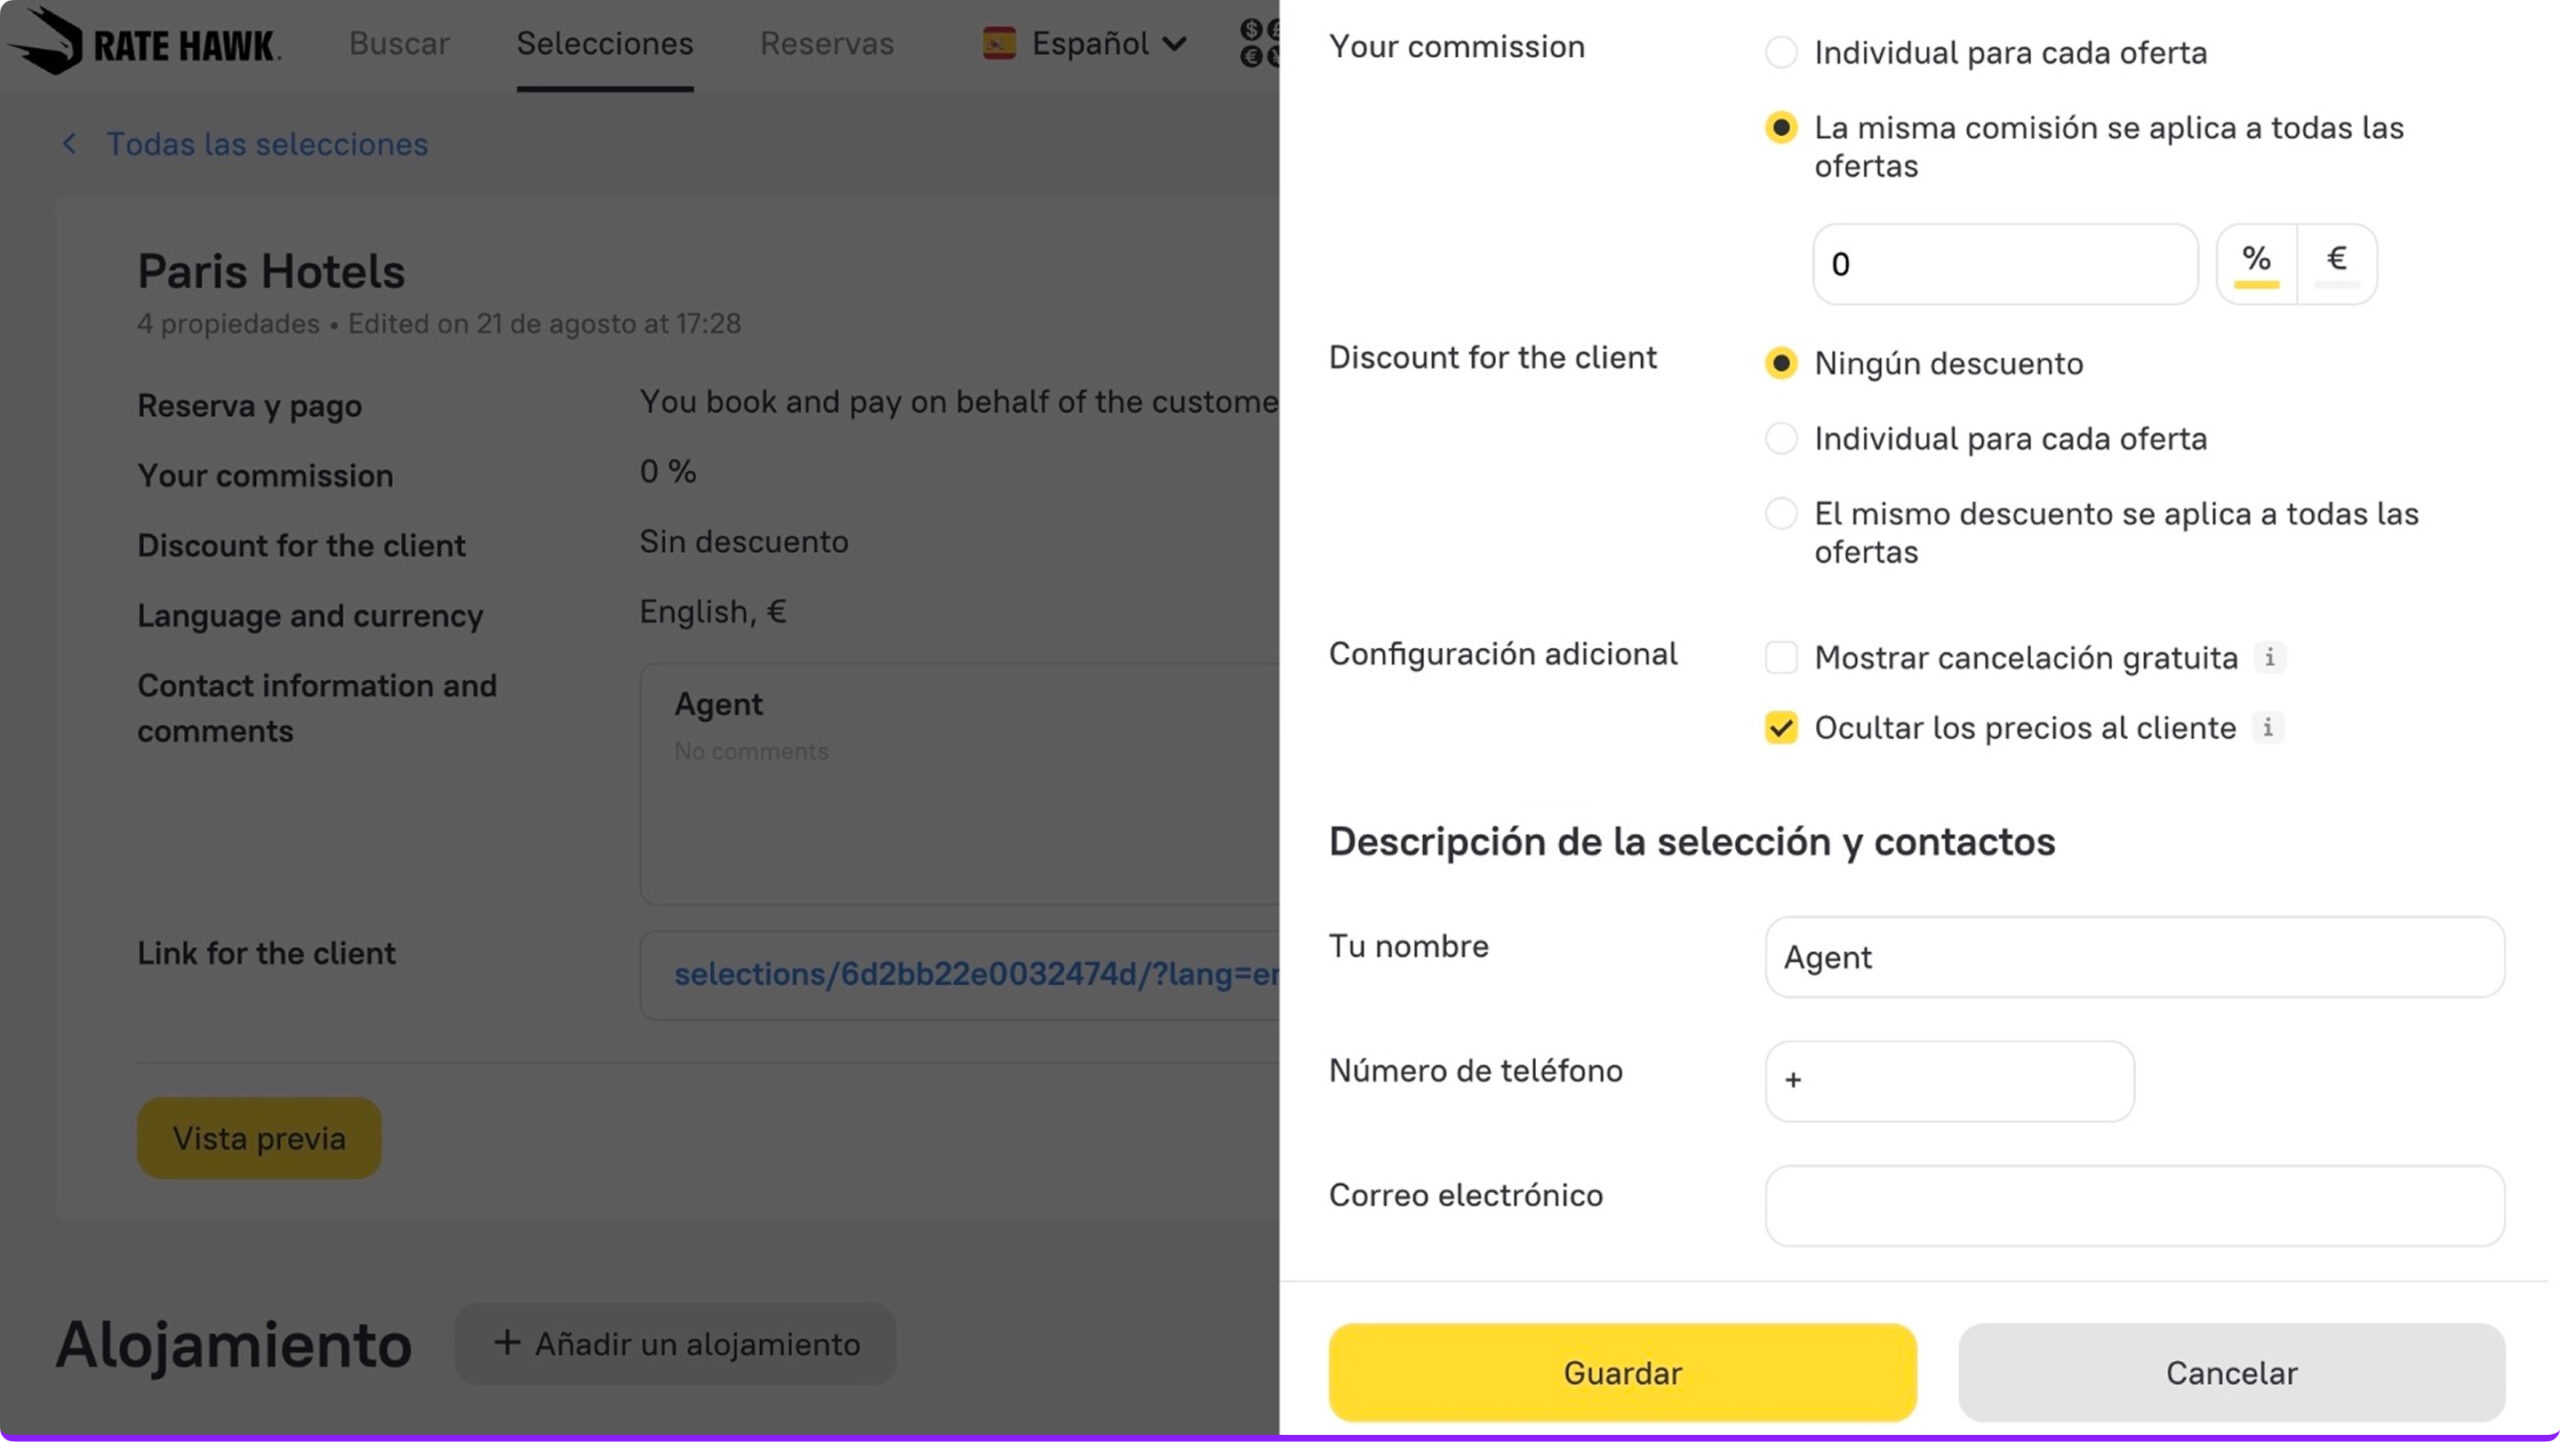Click the Spanish flag icon
The width and height of the screenshot is (2560, 1442).
[998, 44]
